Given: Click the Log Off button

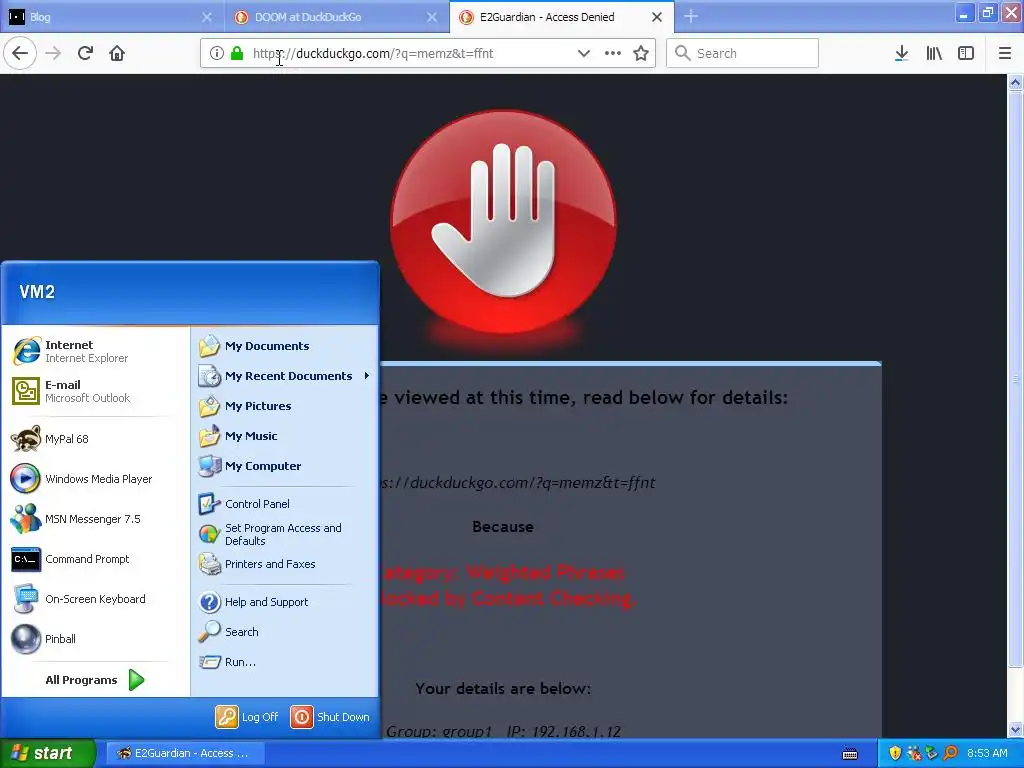Looking at the screenshot, I should [x=248, y=717].
